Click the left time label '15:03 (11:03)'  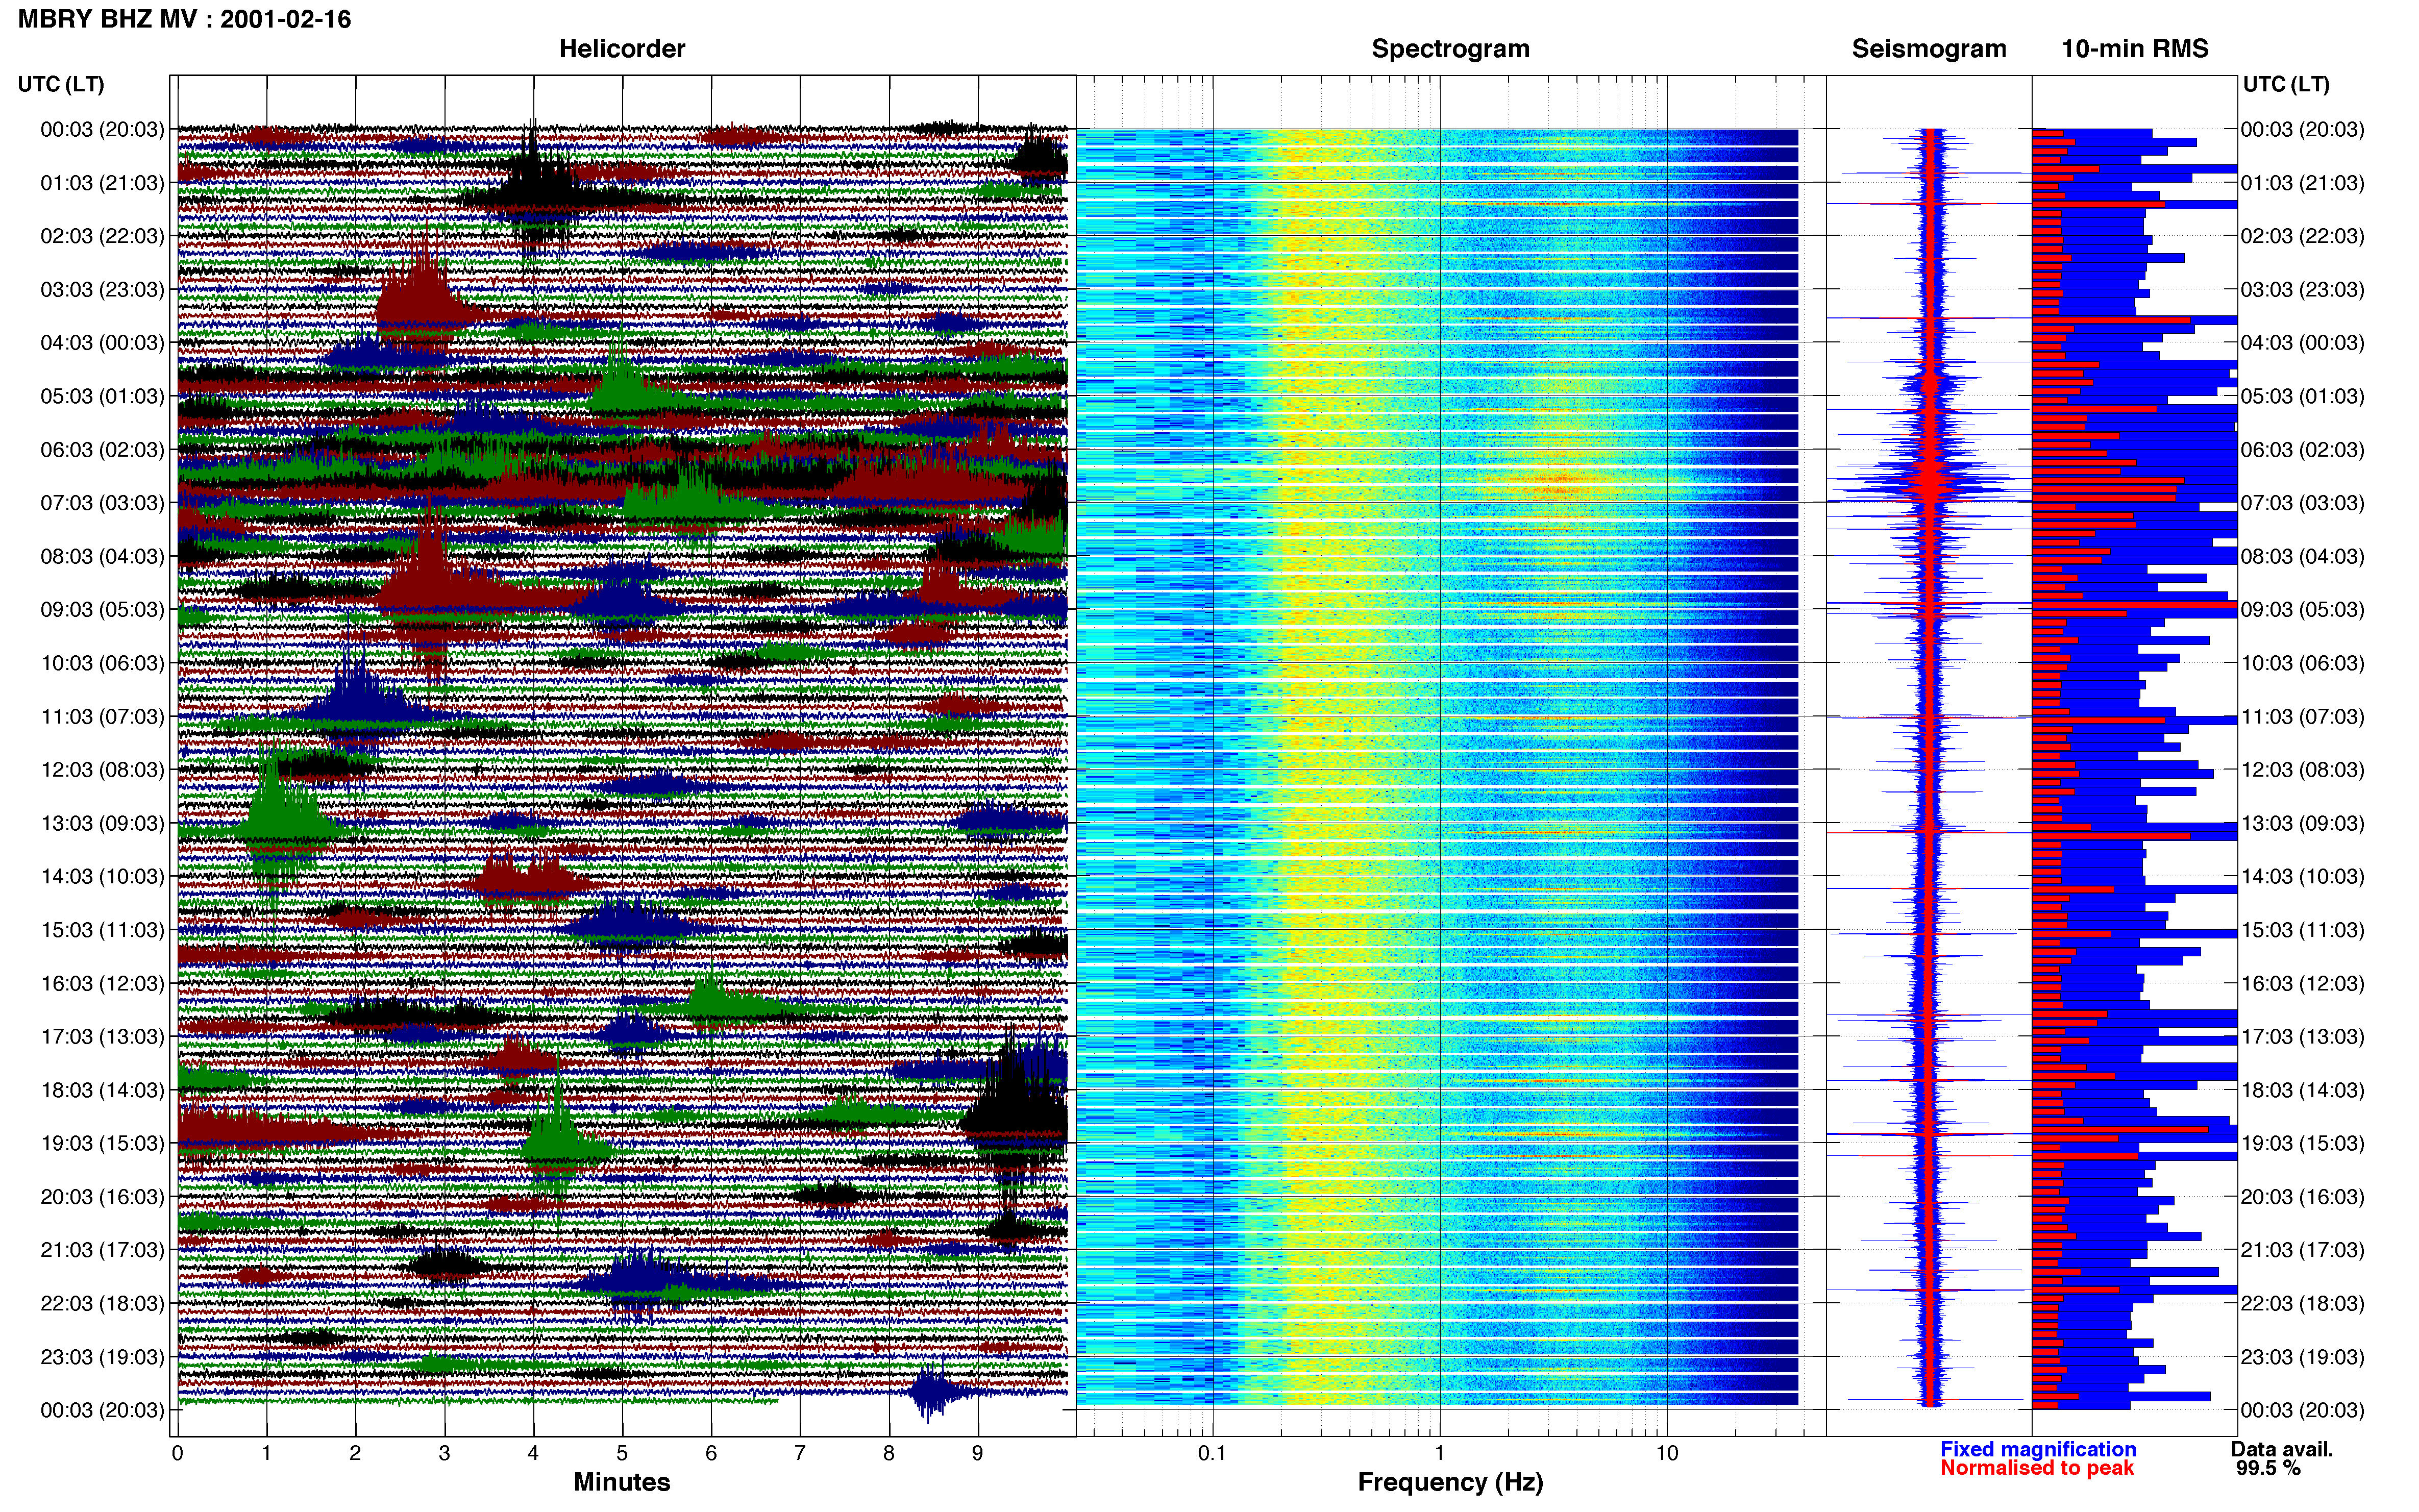(102, 930)
